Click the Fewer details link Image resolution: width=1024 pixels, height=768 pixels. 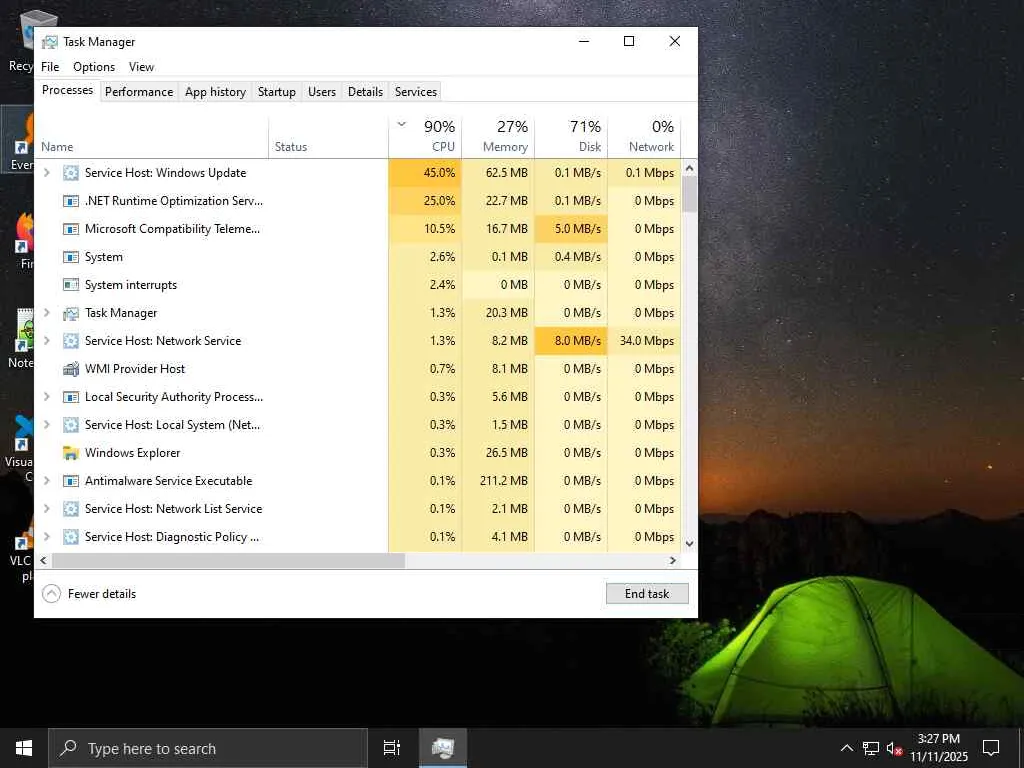[102, 594]
